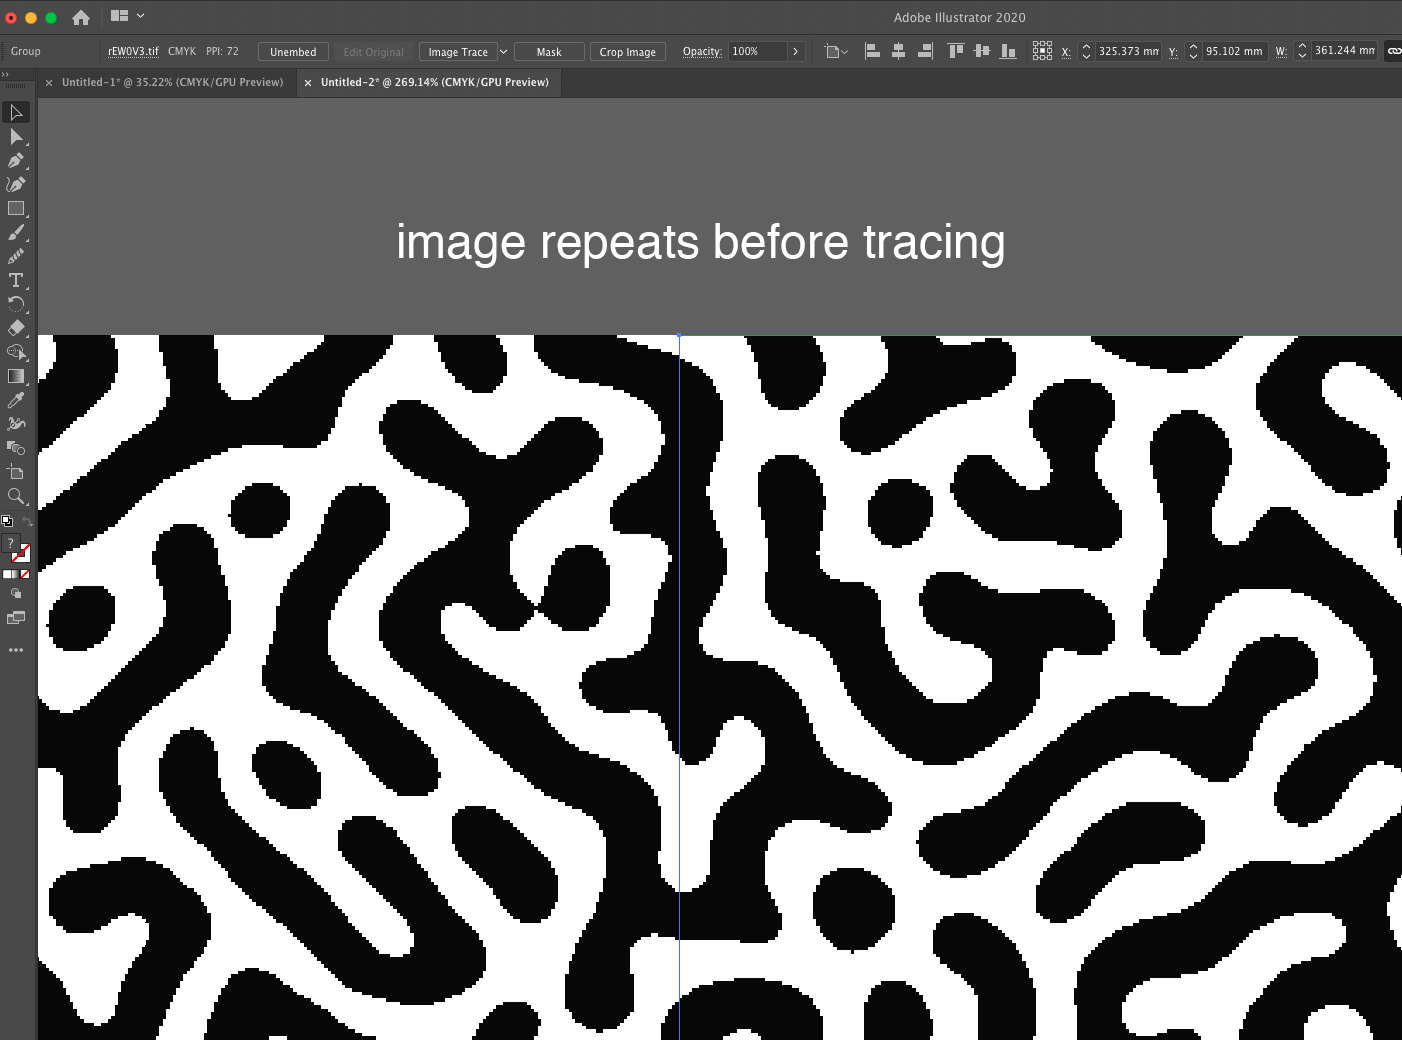Toggle the screen mode at toolbar bottom
Image resolution: width=1402 pixels, height=1040 pixels.
[16, 618]
